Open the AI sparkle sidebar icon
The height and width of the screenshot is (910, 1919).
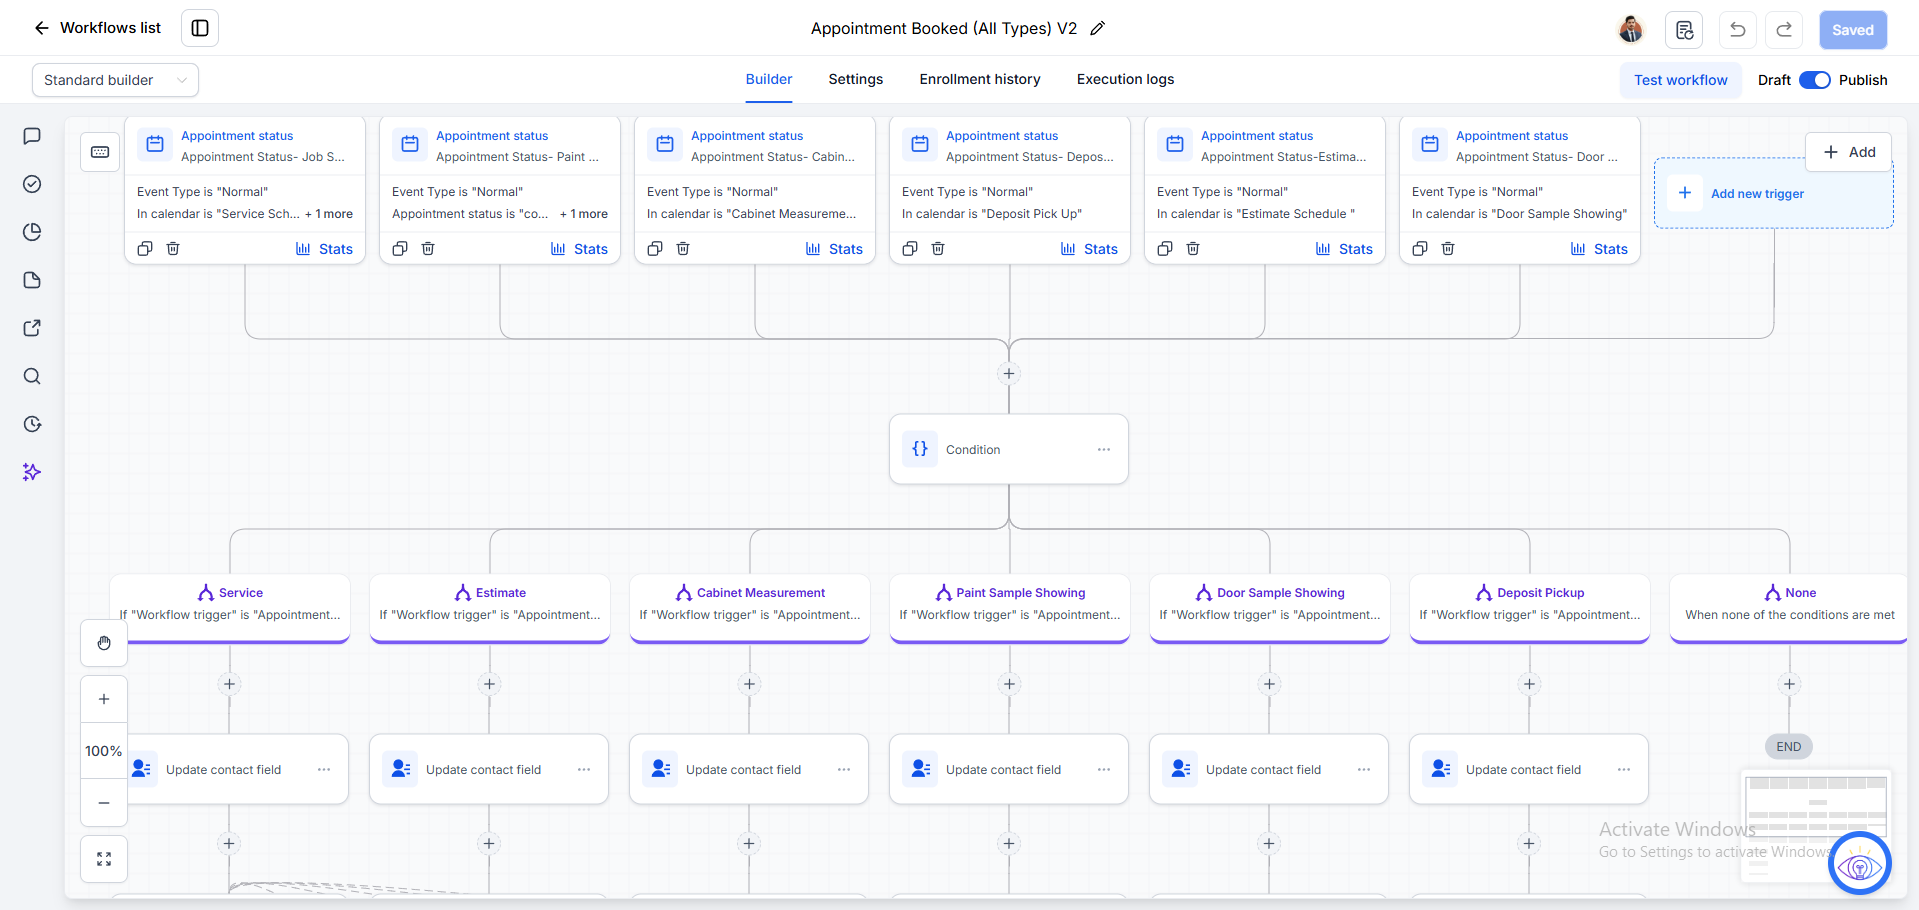(32, 472)
